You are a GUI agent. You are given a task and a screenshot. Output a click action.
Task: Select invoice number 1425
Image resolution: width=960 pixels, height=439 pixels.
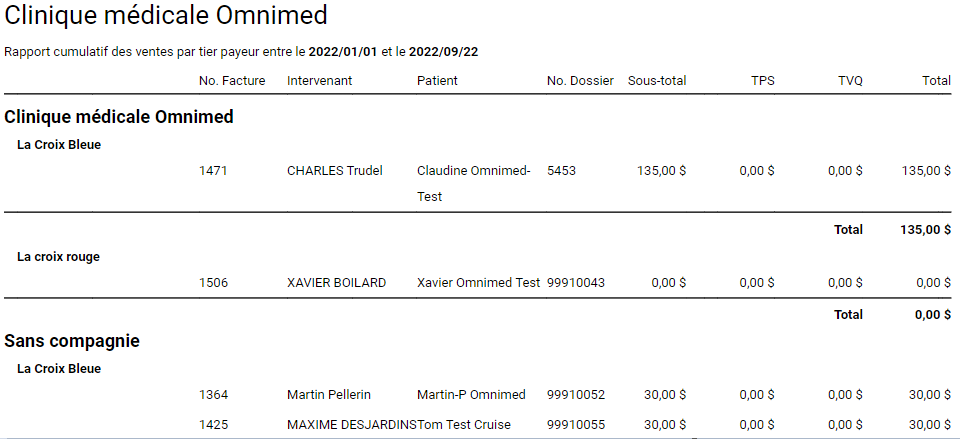click(213, 425)
